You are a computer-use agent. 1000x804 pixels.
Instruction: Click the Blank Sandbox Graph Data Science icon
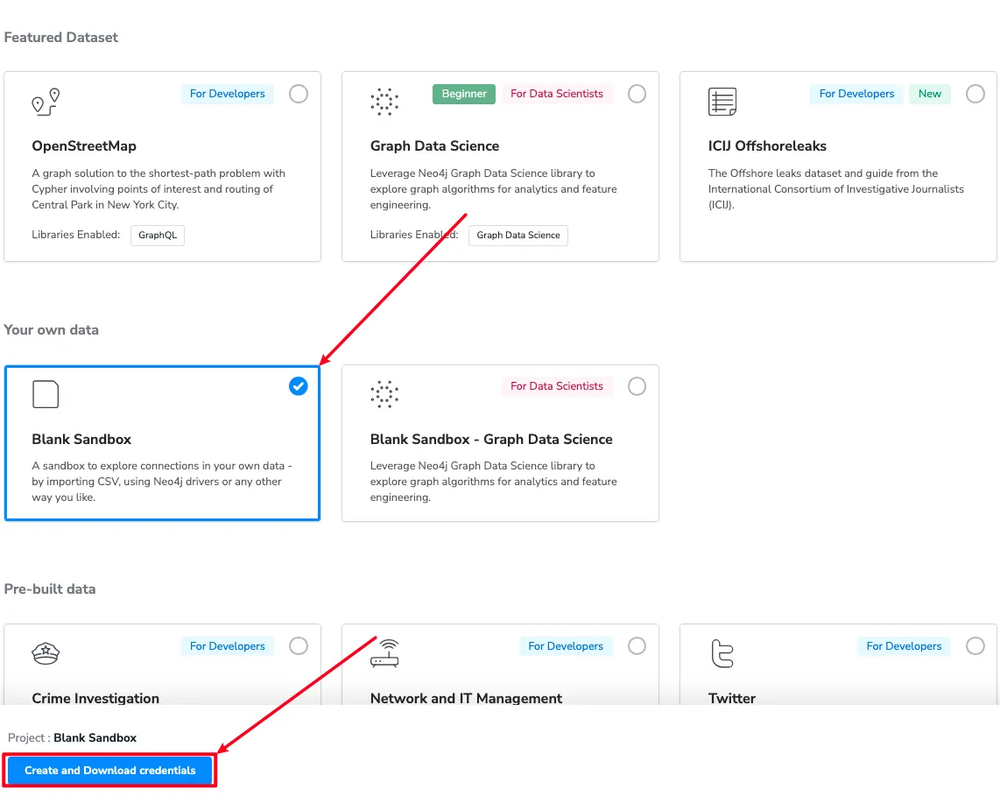pos(384,394)
